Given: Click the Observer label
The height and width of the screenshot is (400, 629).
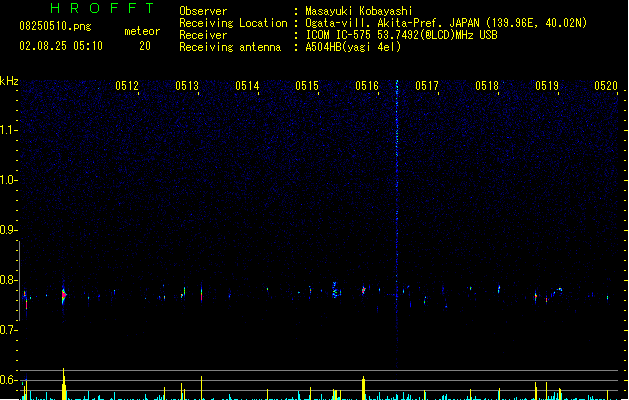Looking at the screenshot, I should 203,11.
